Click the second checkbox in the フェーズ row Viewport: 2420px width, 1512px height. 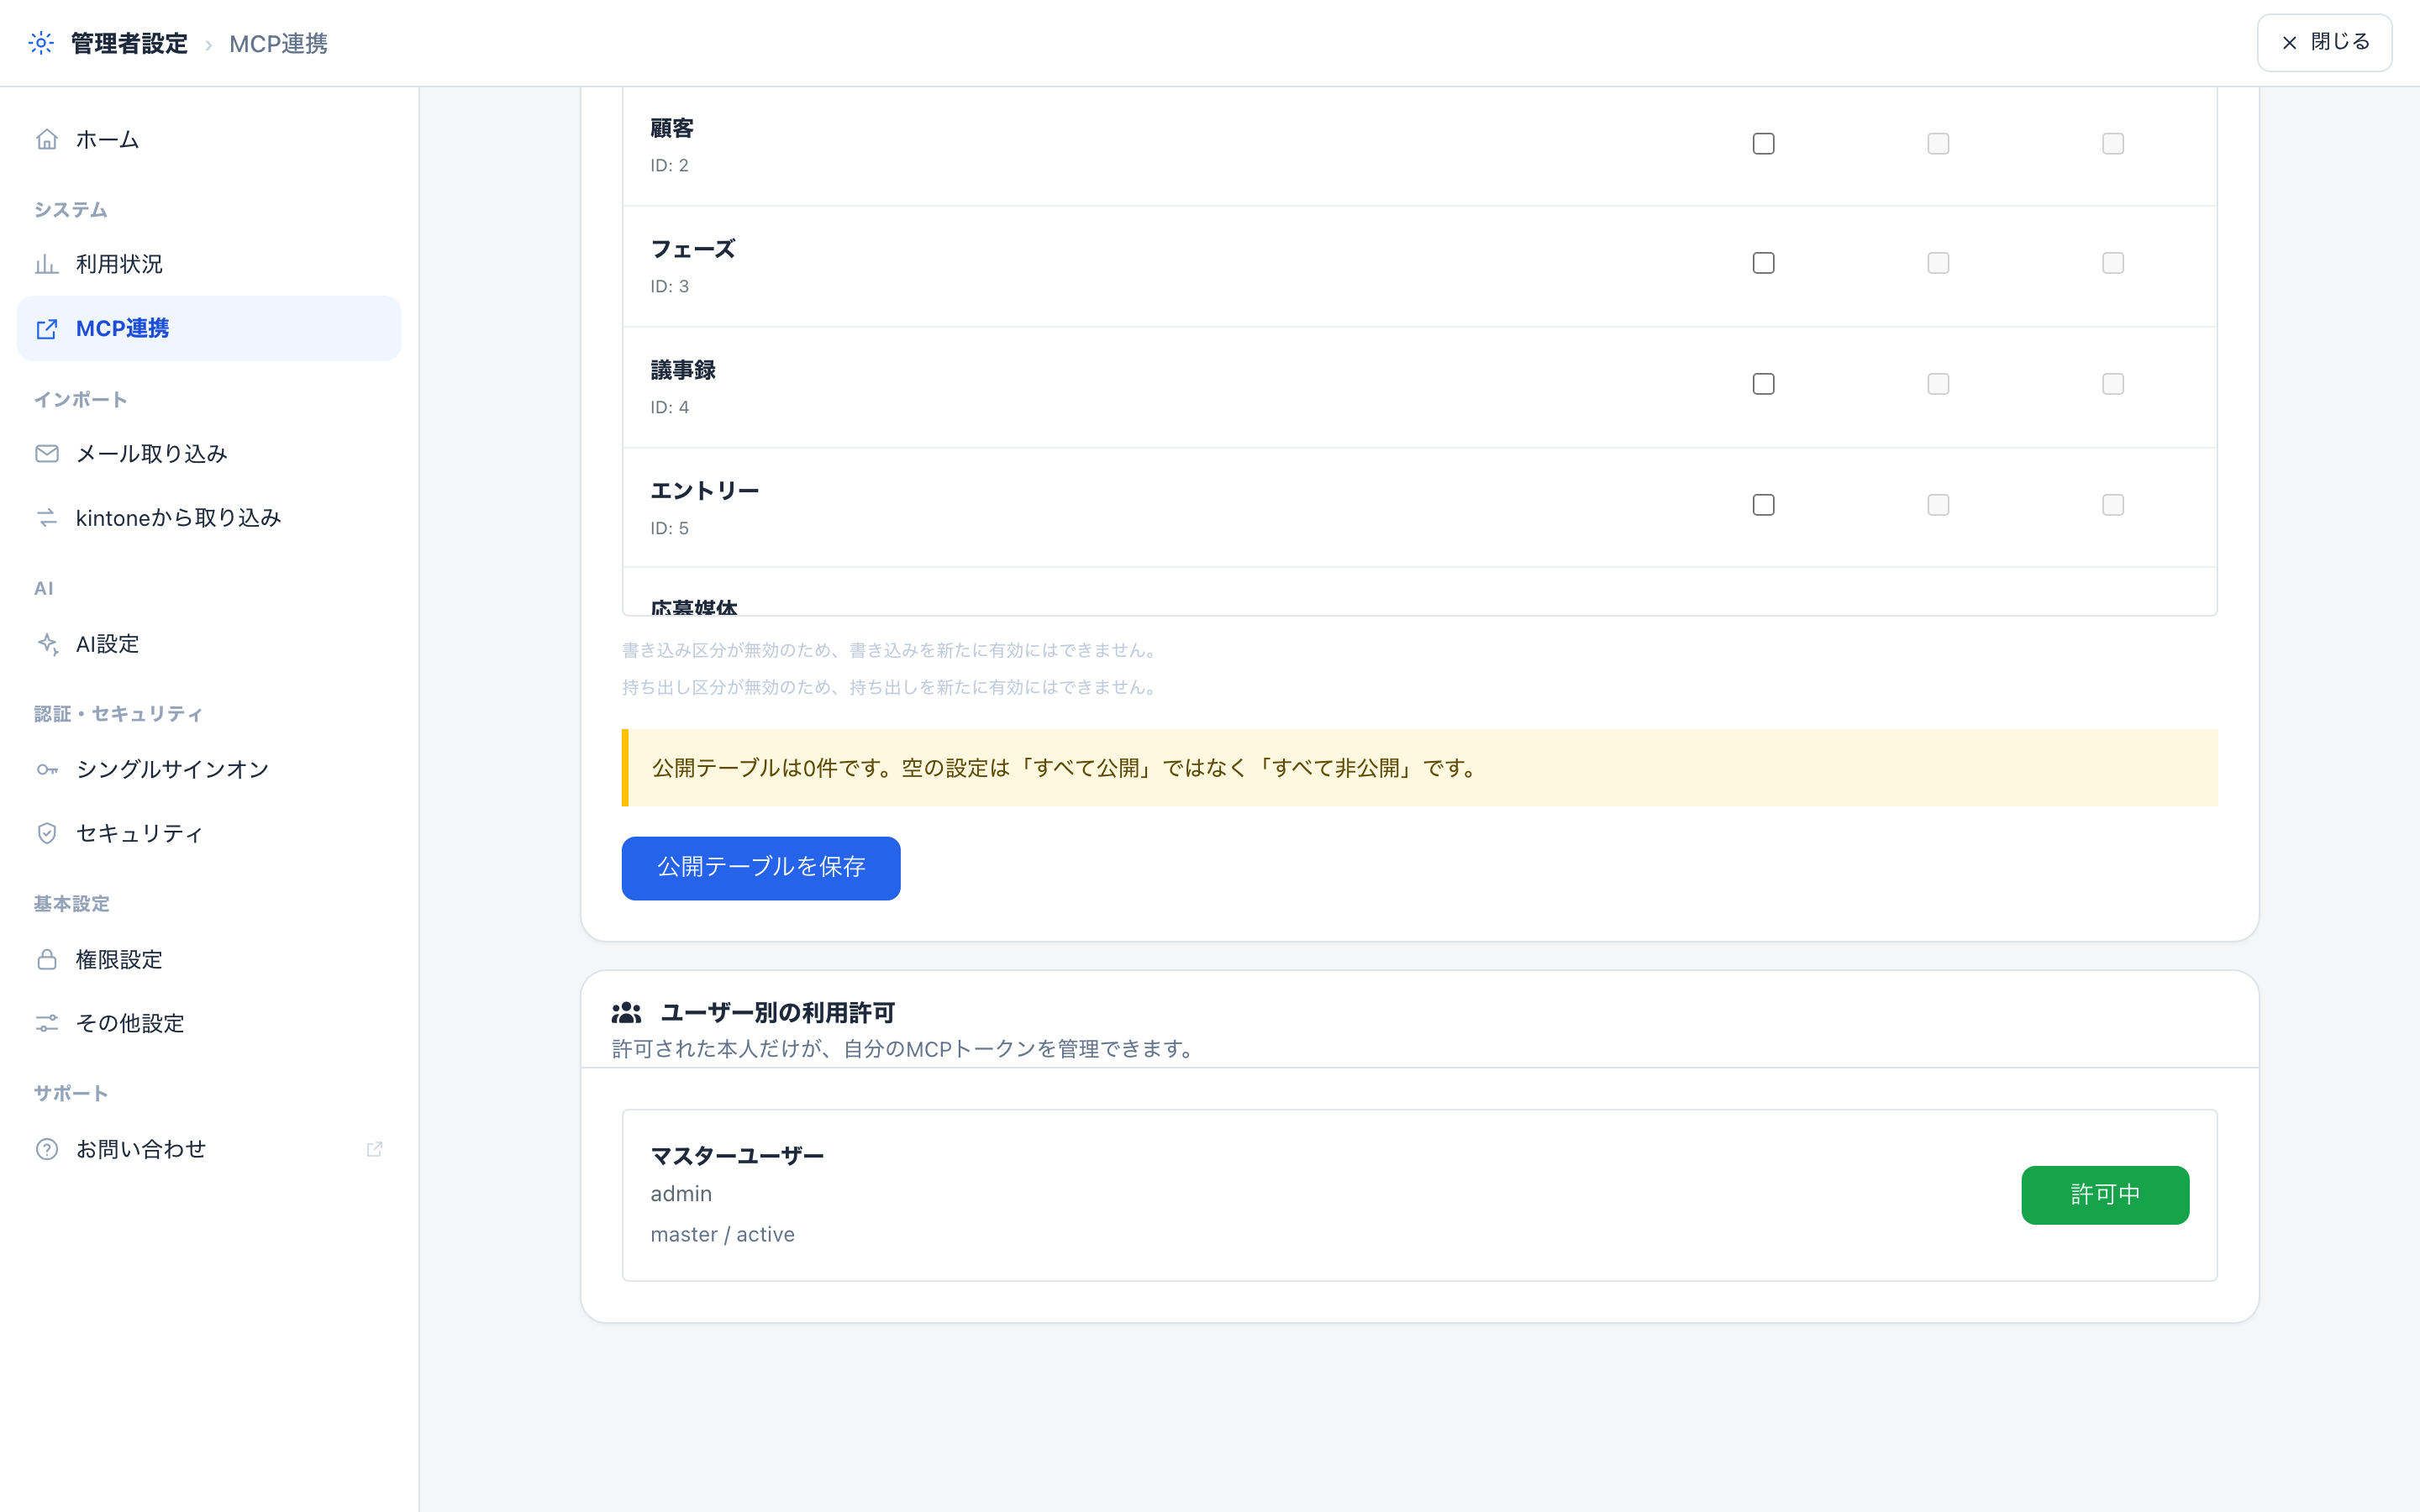pyautogui.click(x=1938, y=263)
